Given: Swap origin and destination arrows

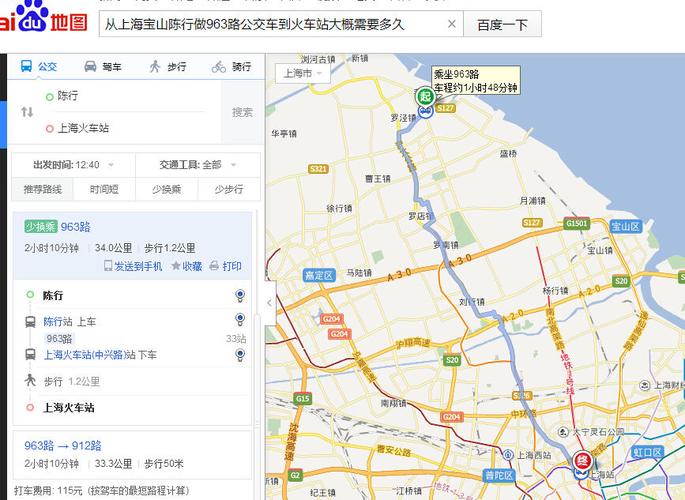Looking at the screenshot, I should point(27,112).
